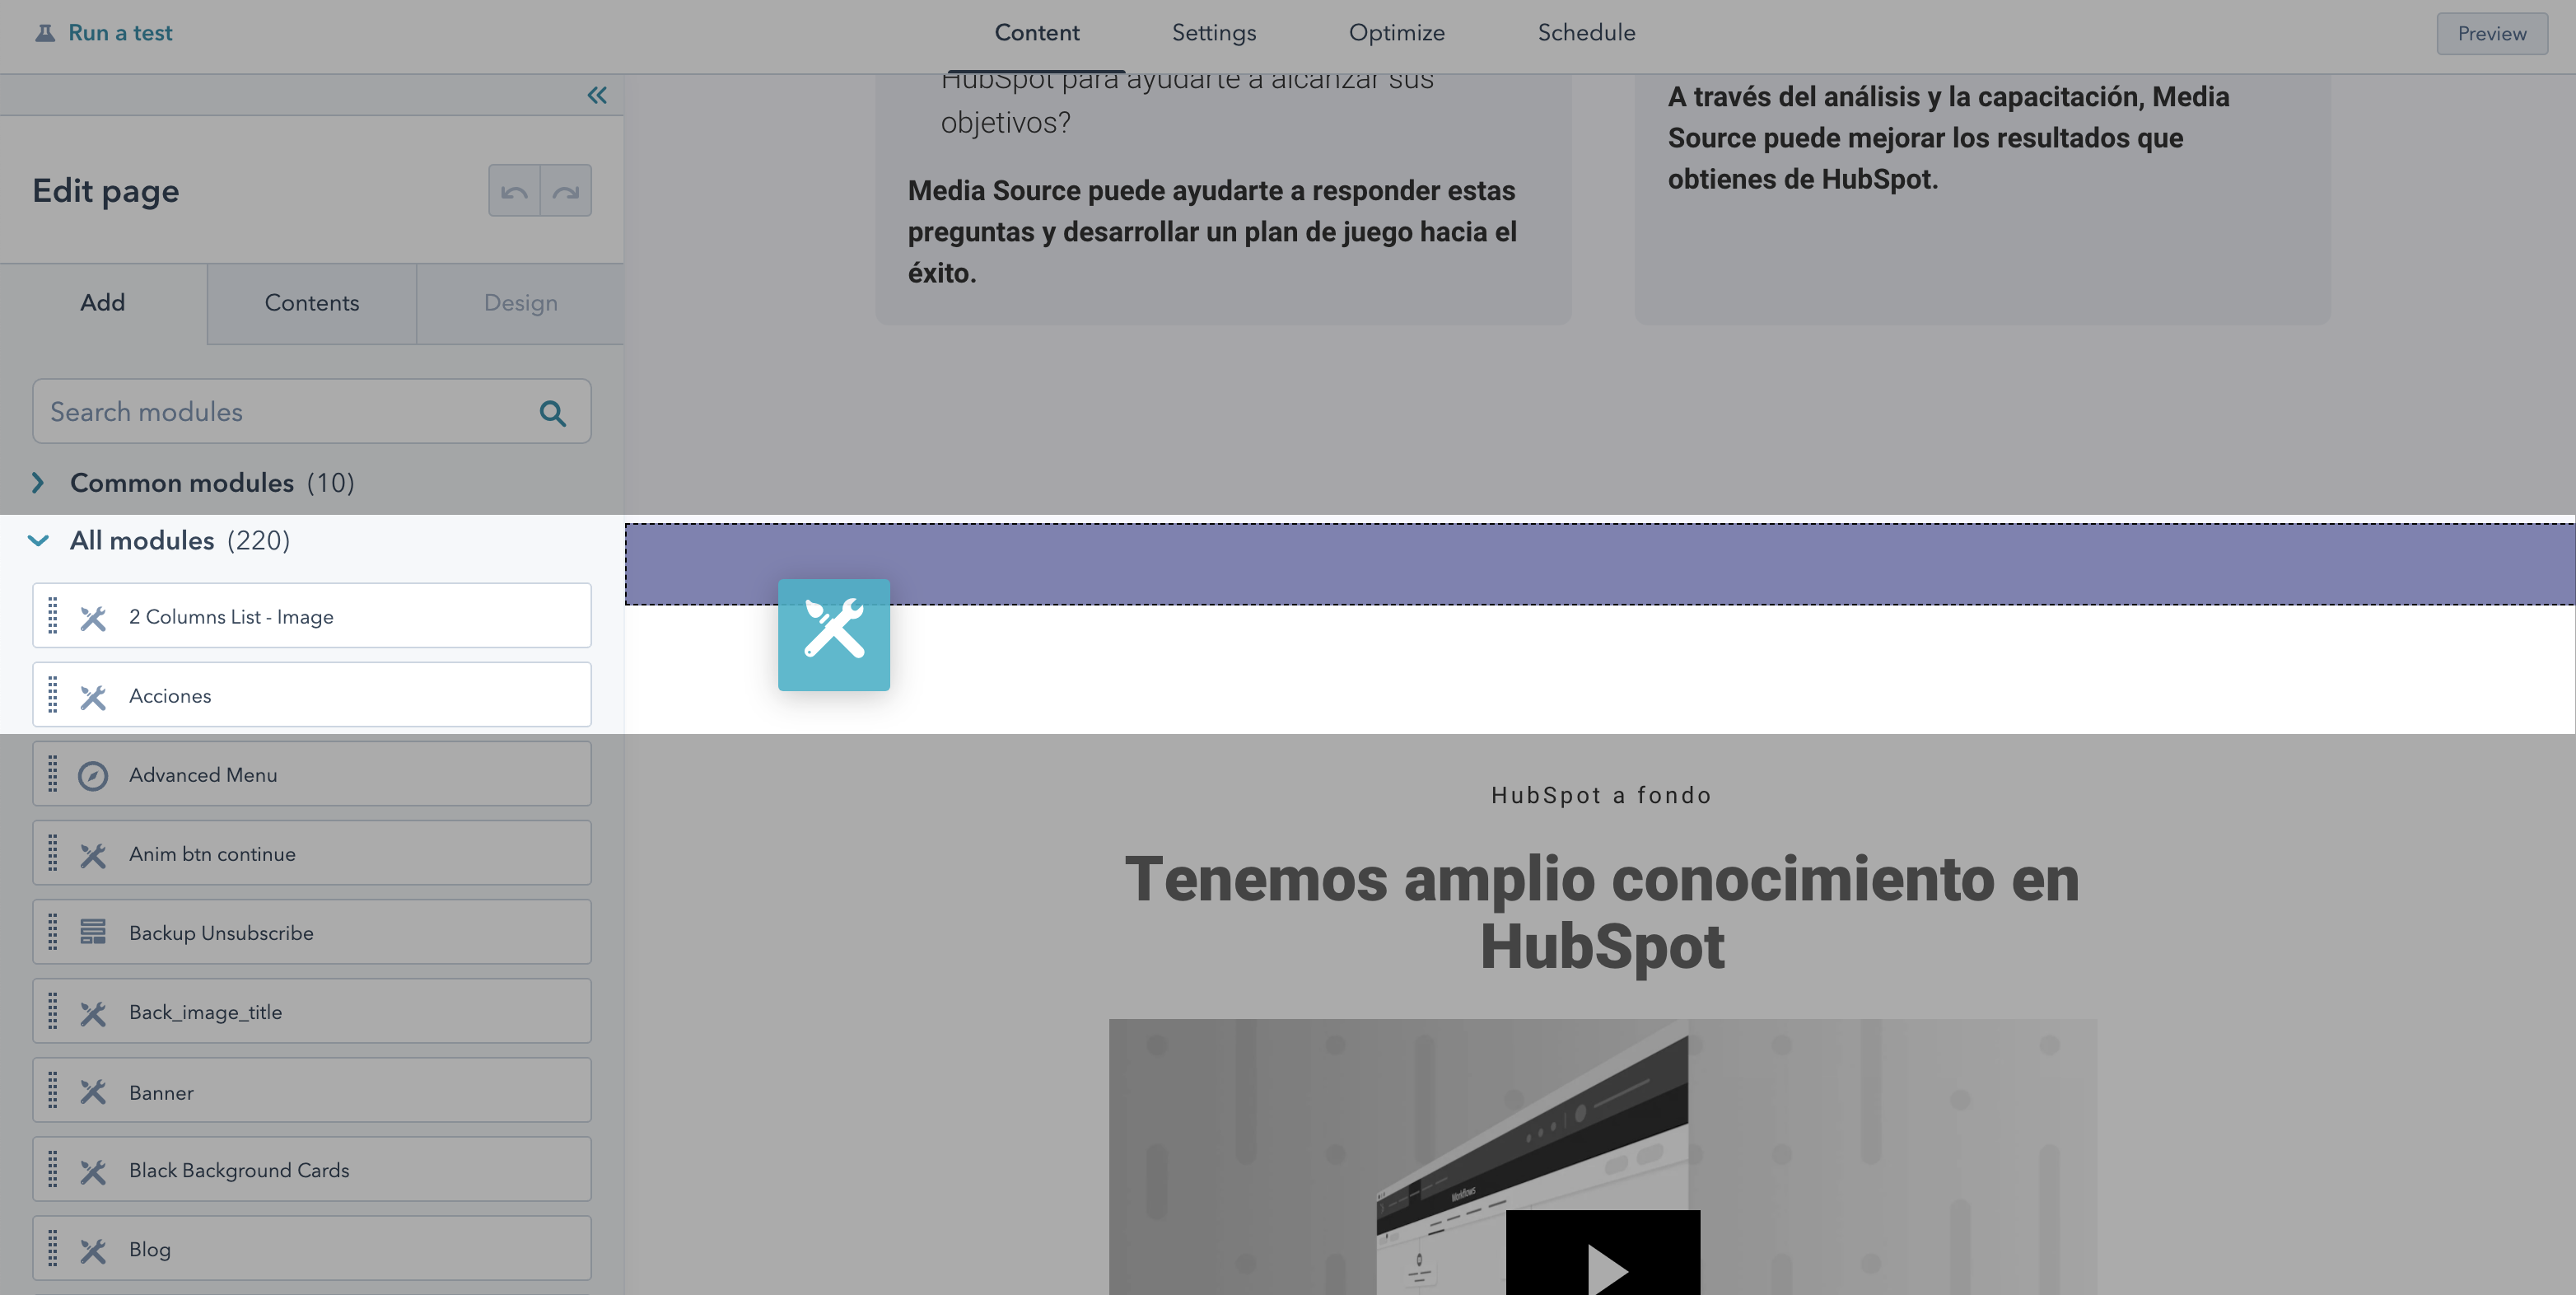2576x1295 pixels.
Task: Grab the drag handle of Advanced Menu
Action: [x=53, y=774]
